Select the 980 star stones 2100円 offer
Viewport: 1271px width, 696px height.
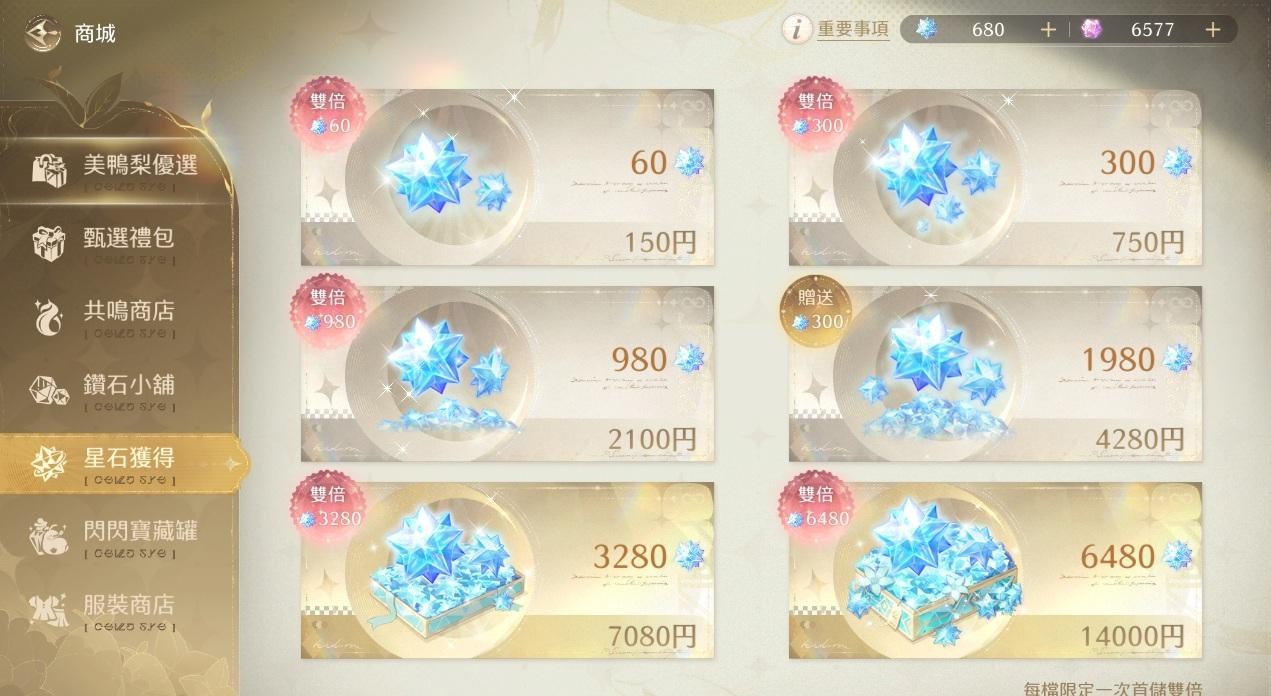[508, 374]
